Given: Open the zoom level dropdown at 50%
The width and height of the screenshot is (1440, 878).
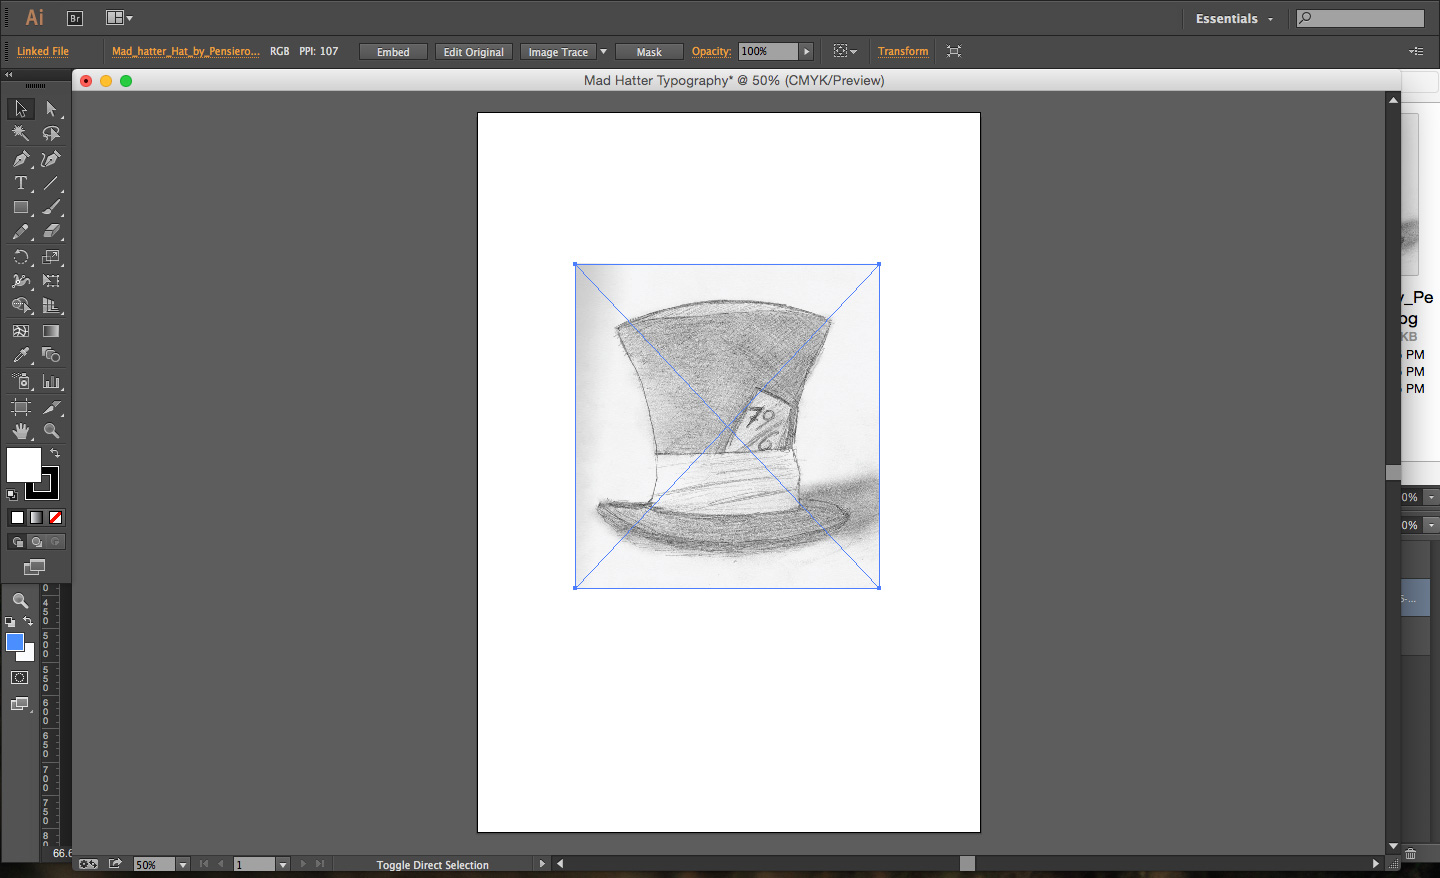Looking at the screenshot, I should pyautogui.click(x=183, y=864).
